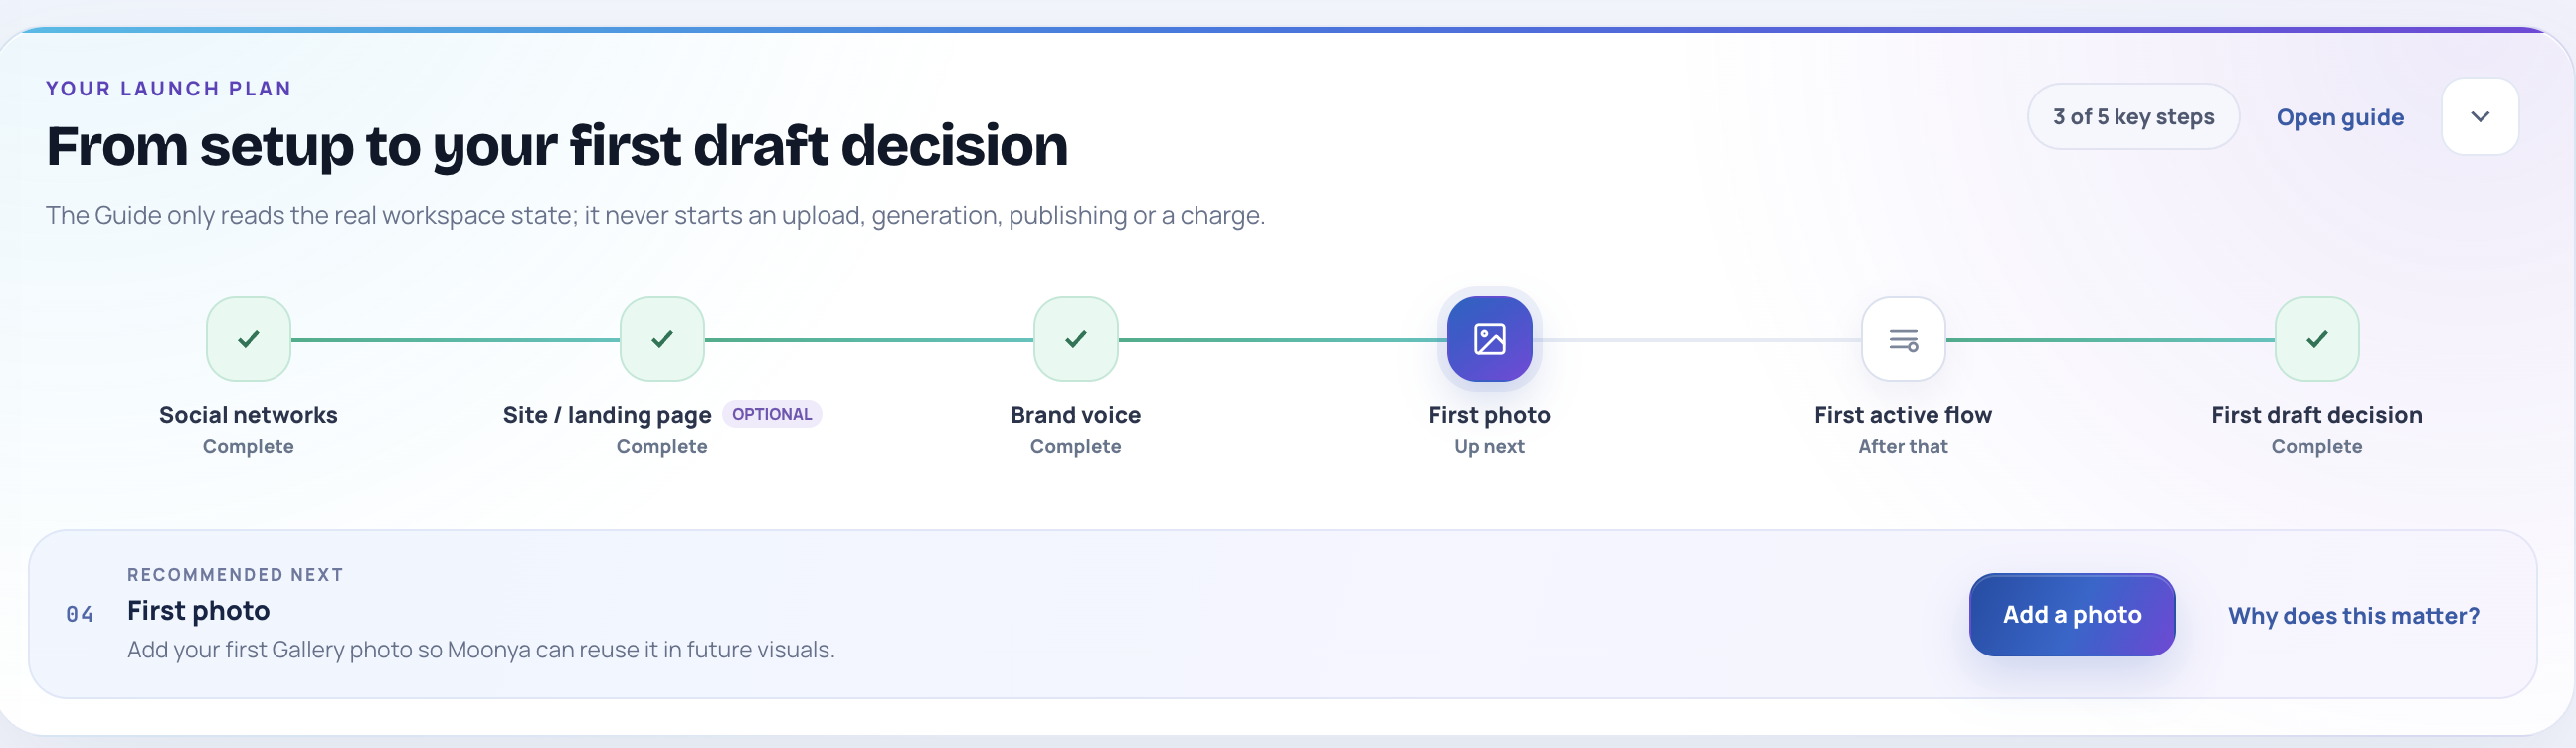
Task: Select the 'First photo' step label
Action: pyautogui.click(x=1489, y=415)
